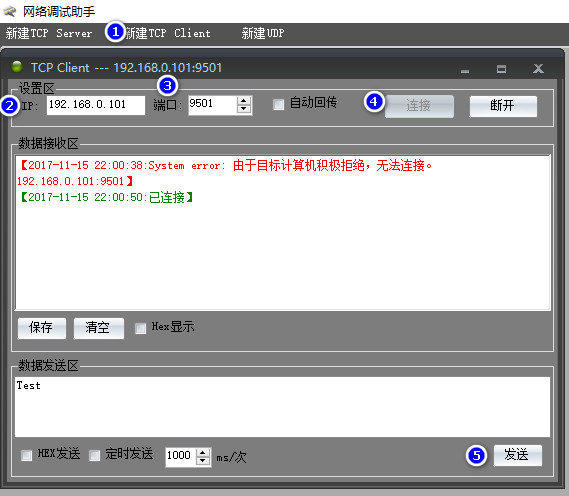569x496 pixels.
Task: Click the Test text in send area
Action: [x=28, y=385]
